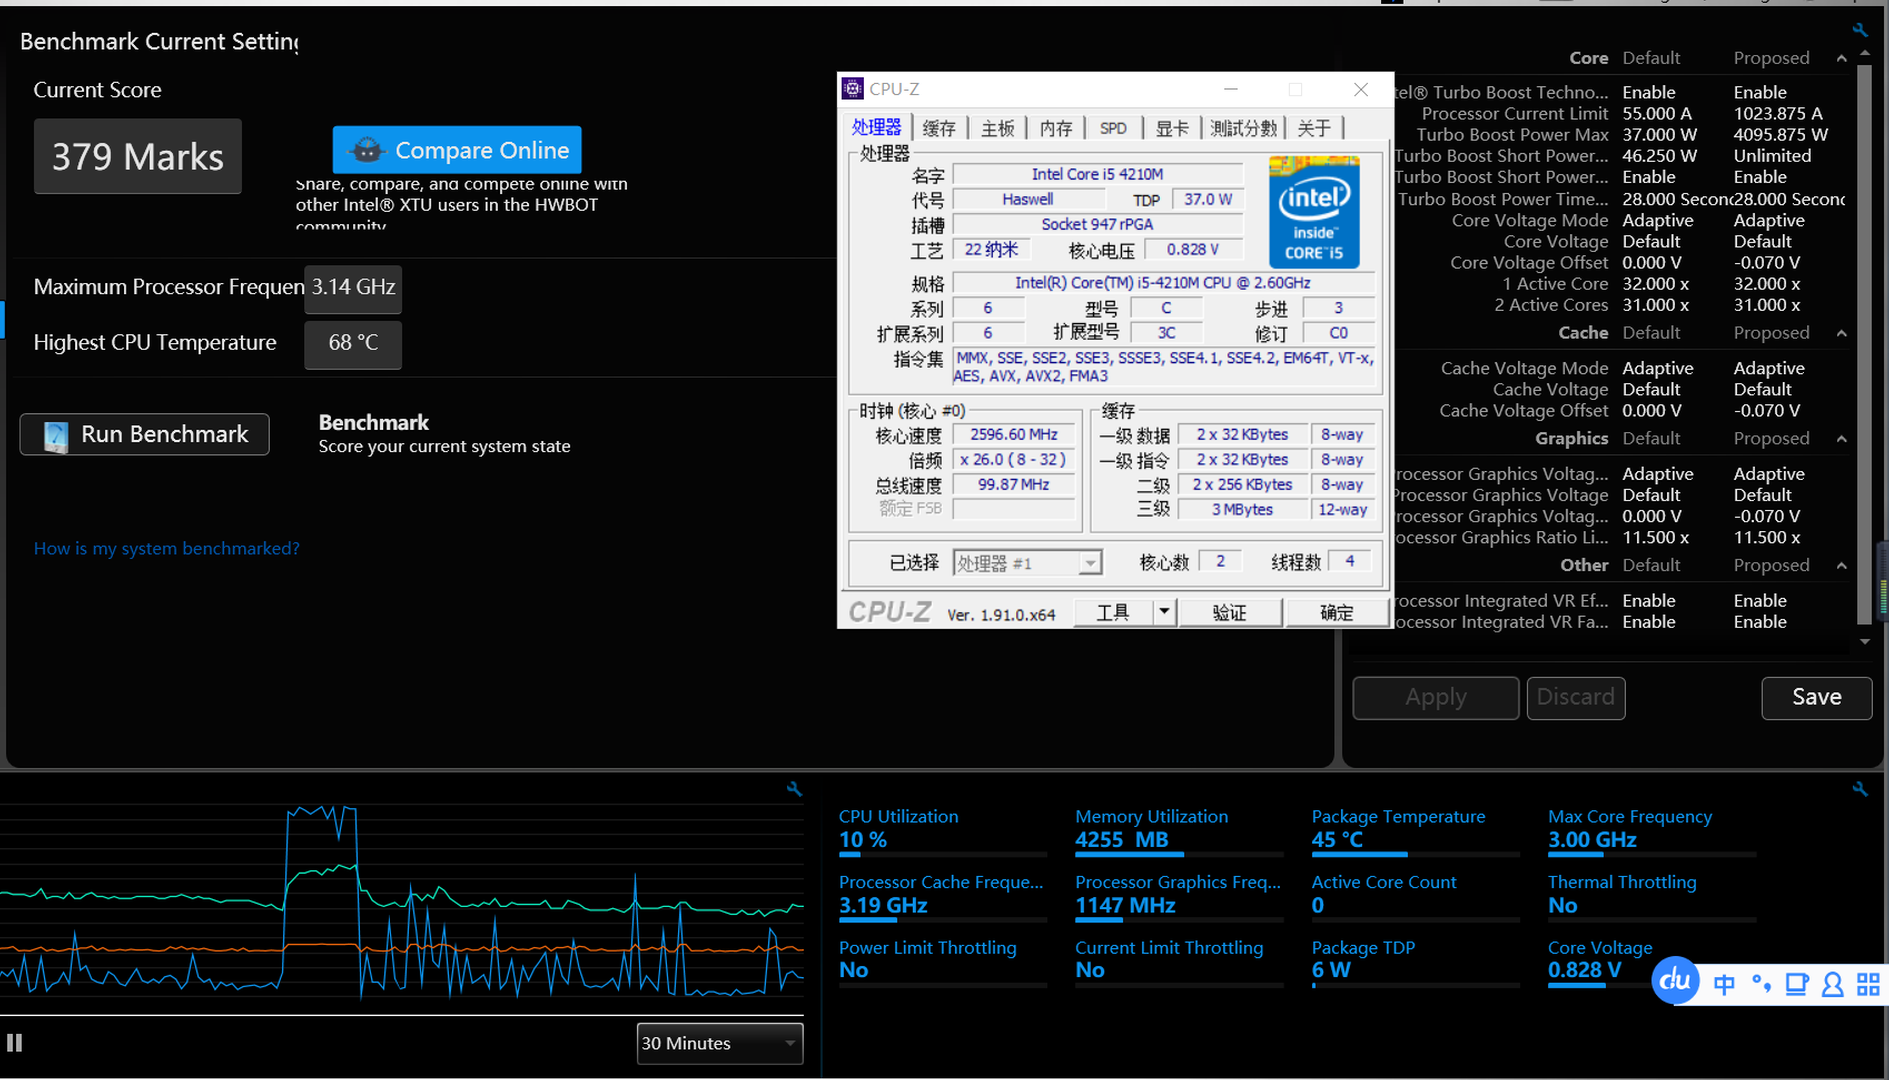The width and height of the screenshot is (1889, 1080).
Task: Open settings wrench above the Core settings
Action: pos(1860,30)
